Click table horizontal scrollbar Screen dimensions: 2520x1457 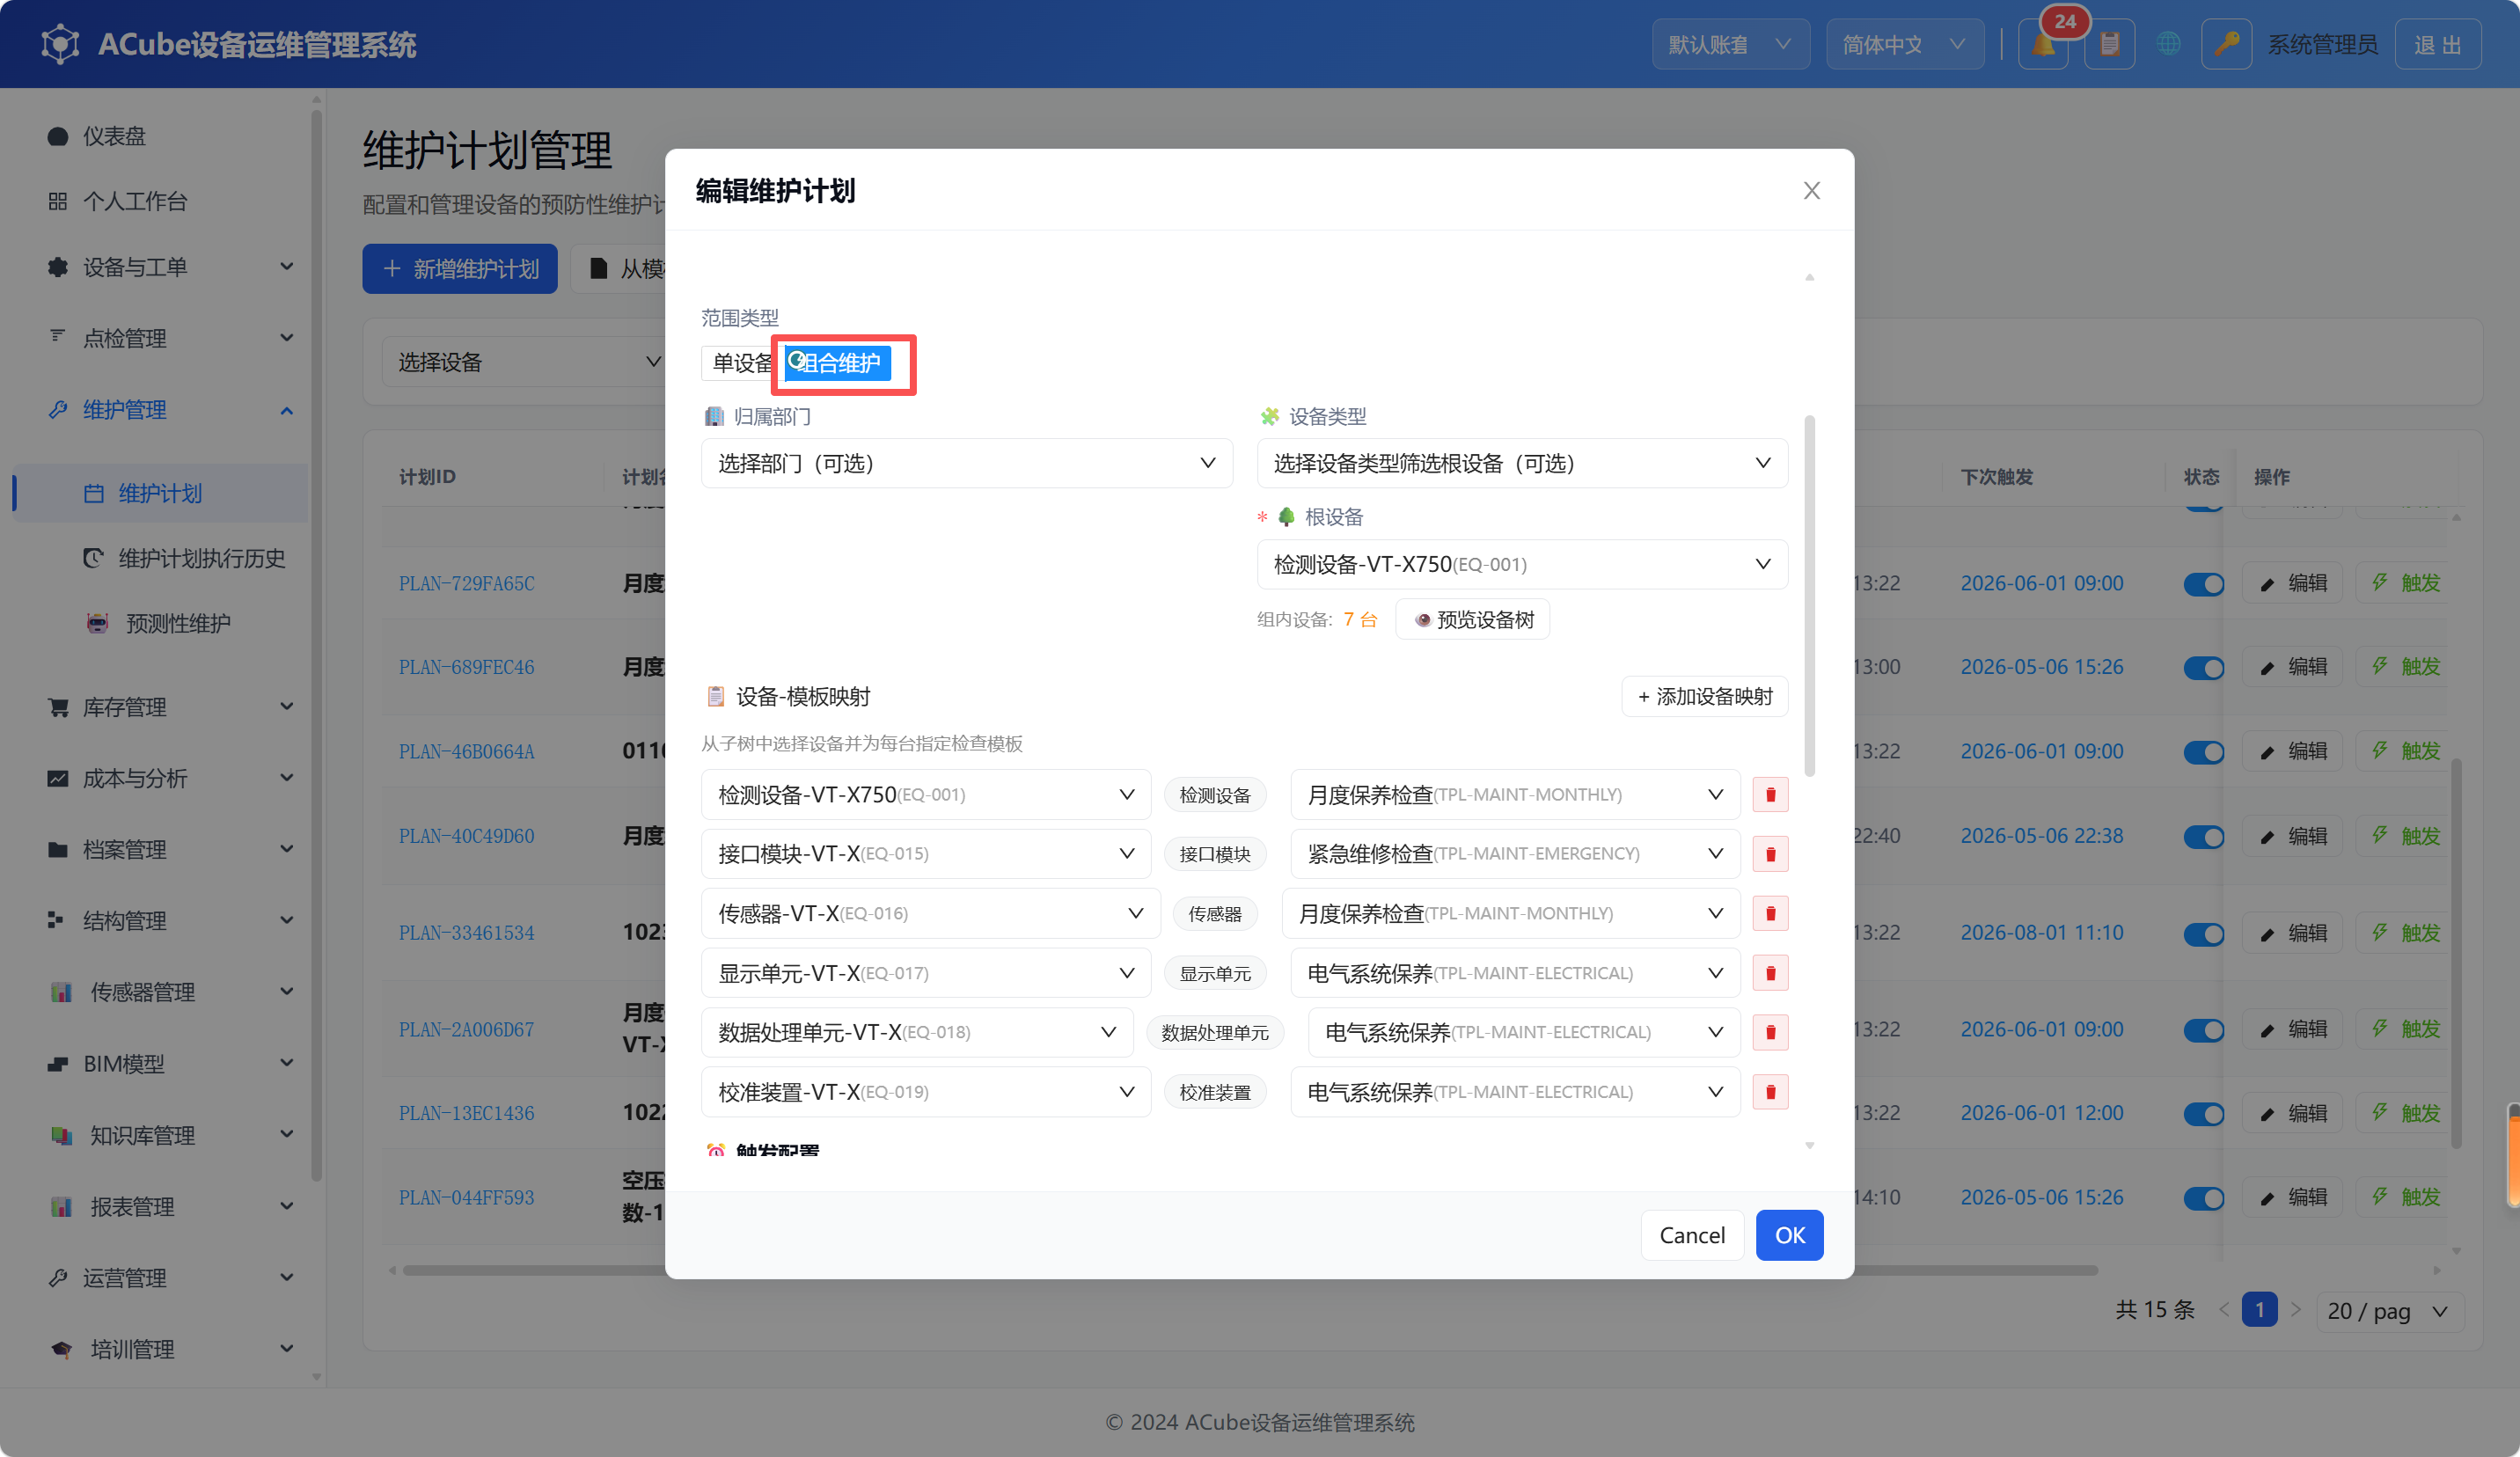click(1250, 1270)
